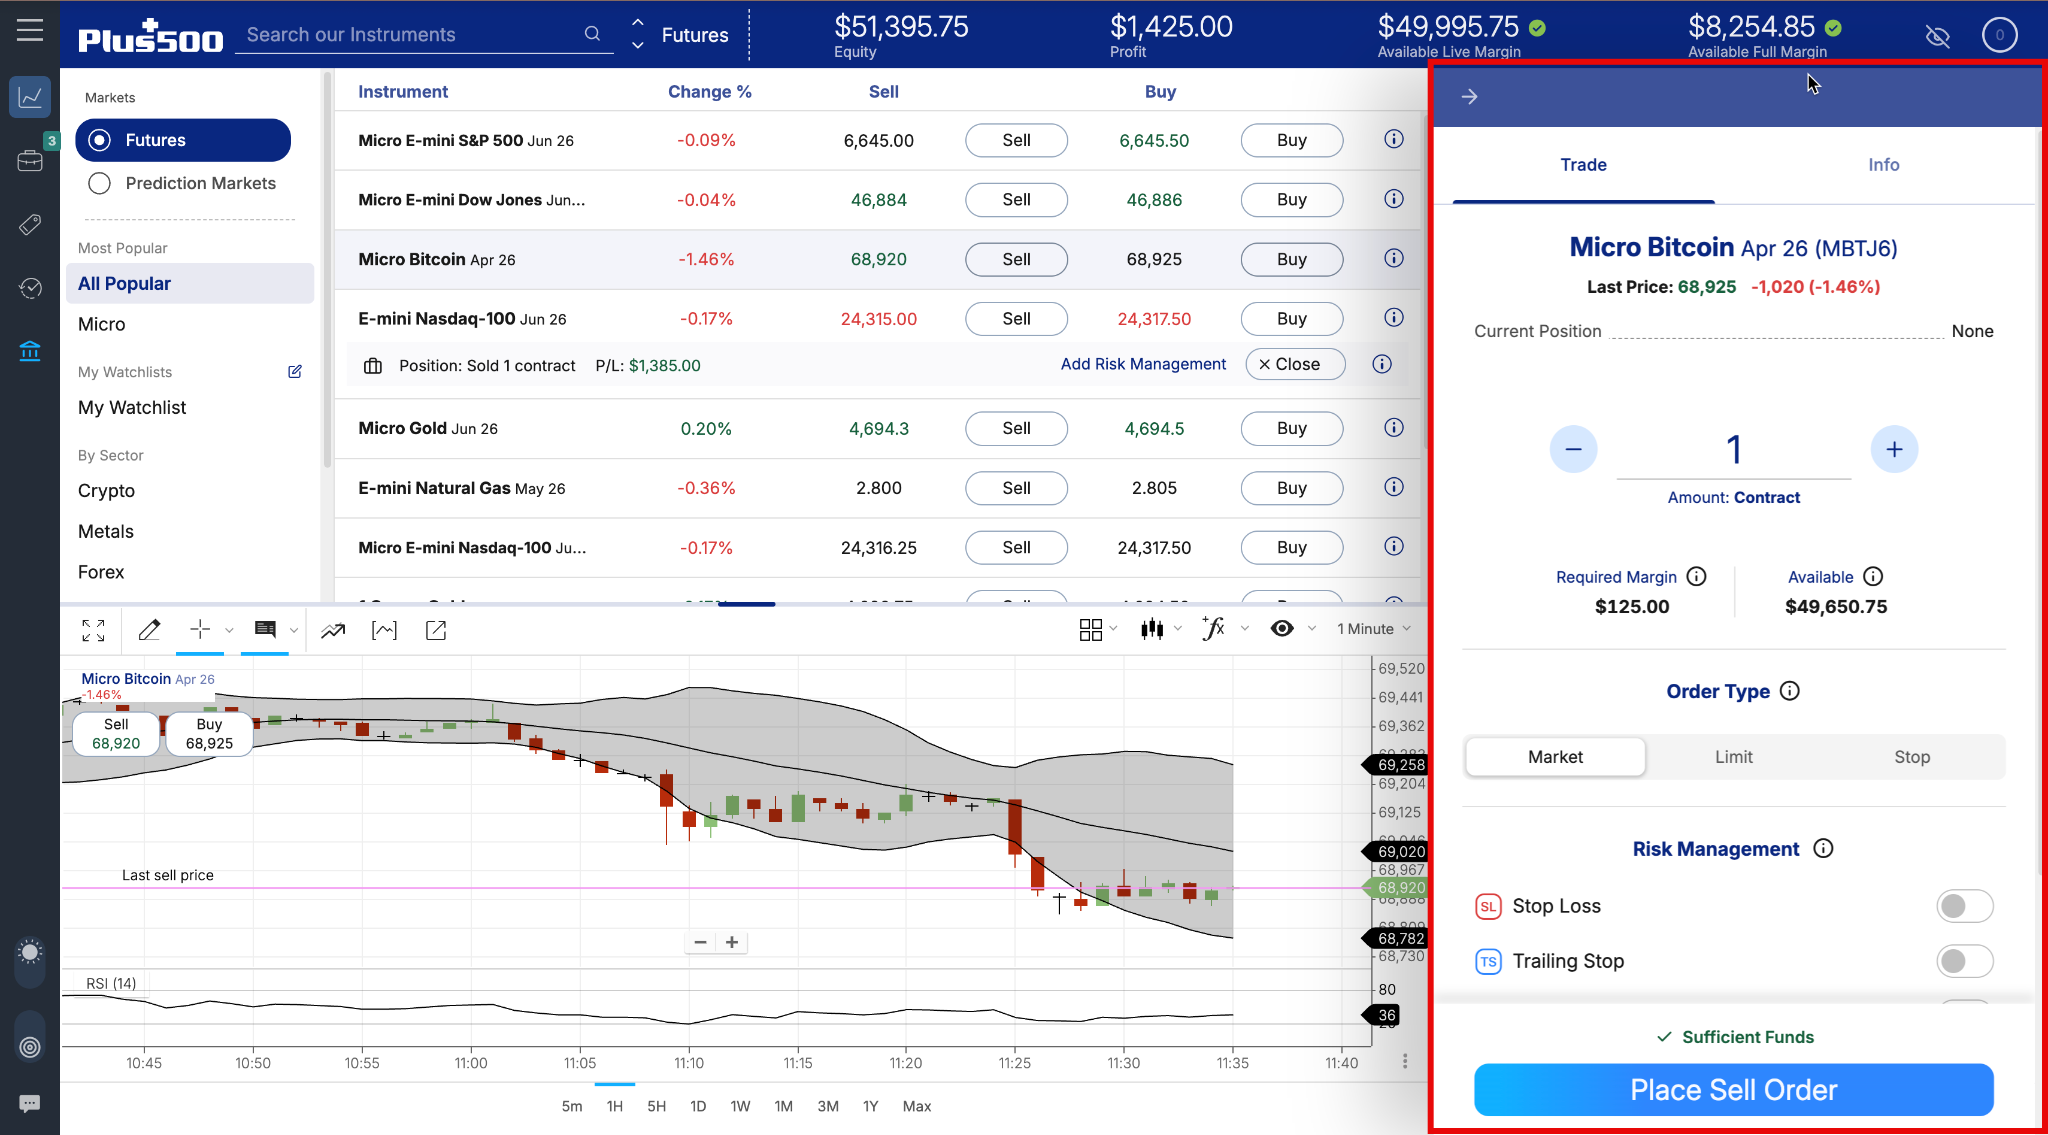Open the chart three-dot options menu
Image resolution: width=2048 pixels, height=1135 pixels.
pyautogui.click(x=1405, y=1061)
